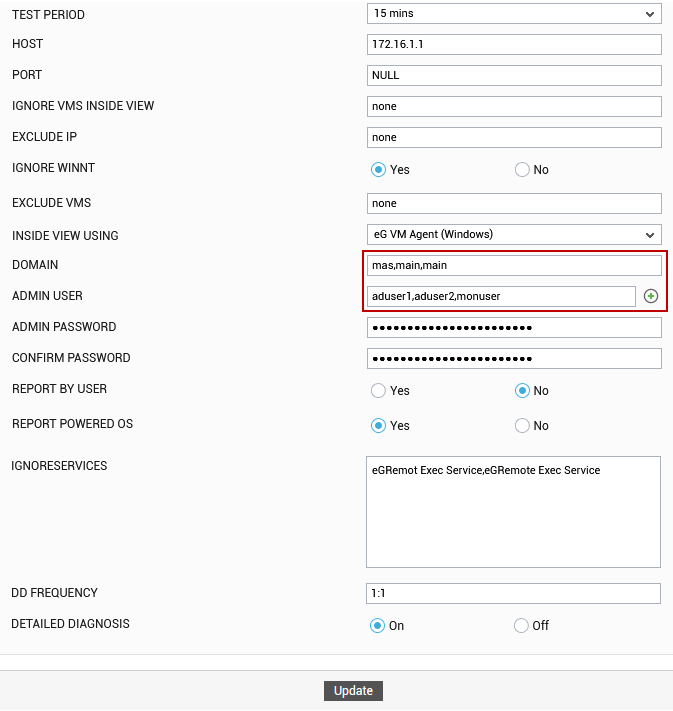The width and height of the screenshot is (673, 711).
Task: Turn DETAILED DIAGNOSIS Off
Action: [x=521, y=625]
